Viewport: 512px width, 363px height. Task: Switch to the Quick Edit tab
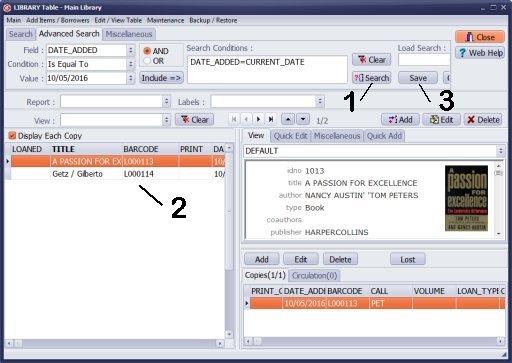(x=290, y=136)
